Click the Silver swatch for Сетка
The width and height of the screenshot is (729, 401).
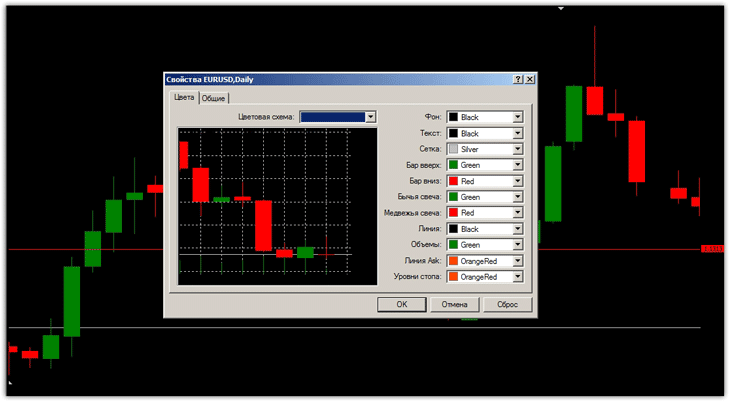point(453,149)
